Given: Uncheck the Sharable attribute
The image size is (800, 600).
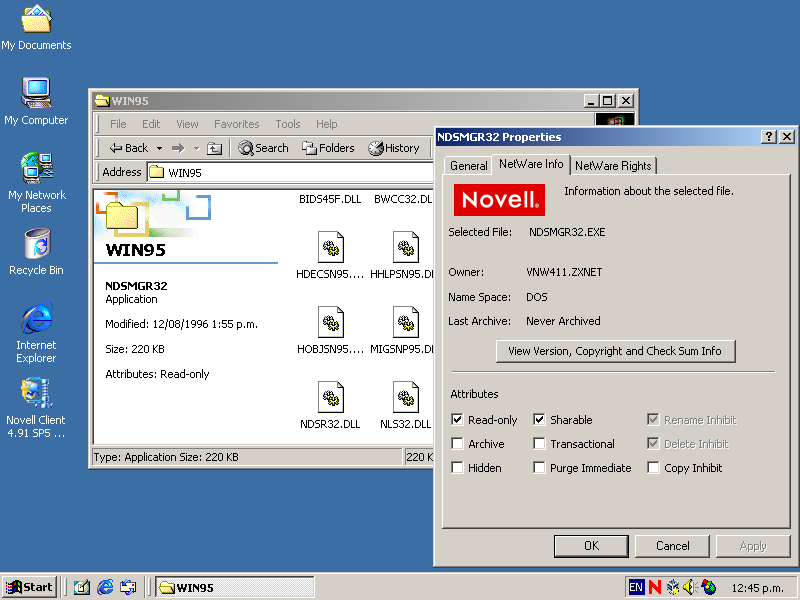Looking at the screenshot, I should tap(539, 420).
